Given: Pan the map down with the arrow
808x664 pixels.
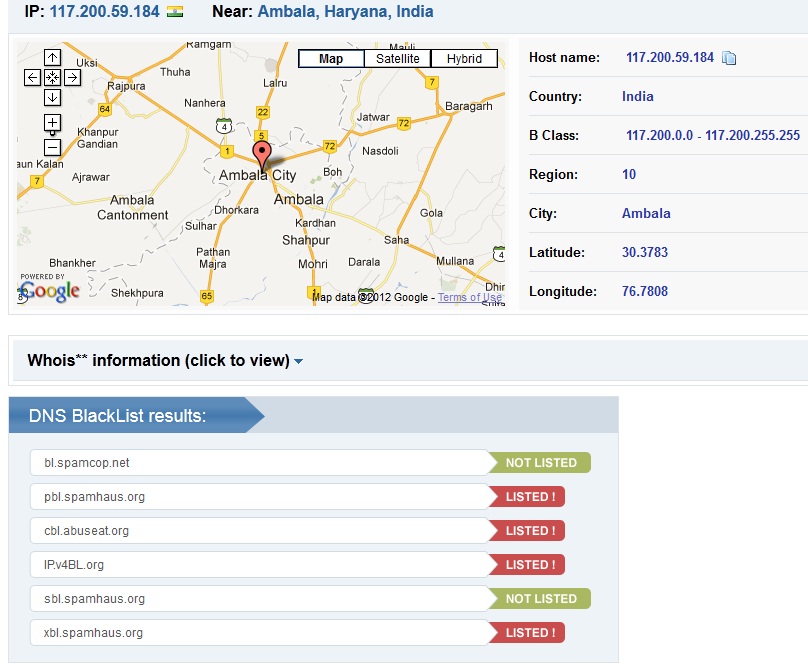Looking at the screenshot, I should (x=53, y=97).
